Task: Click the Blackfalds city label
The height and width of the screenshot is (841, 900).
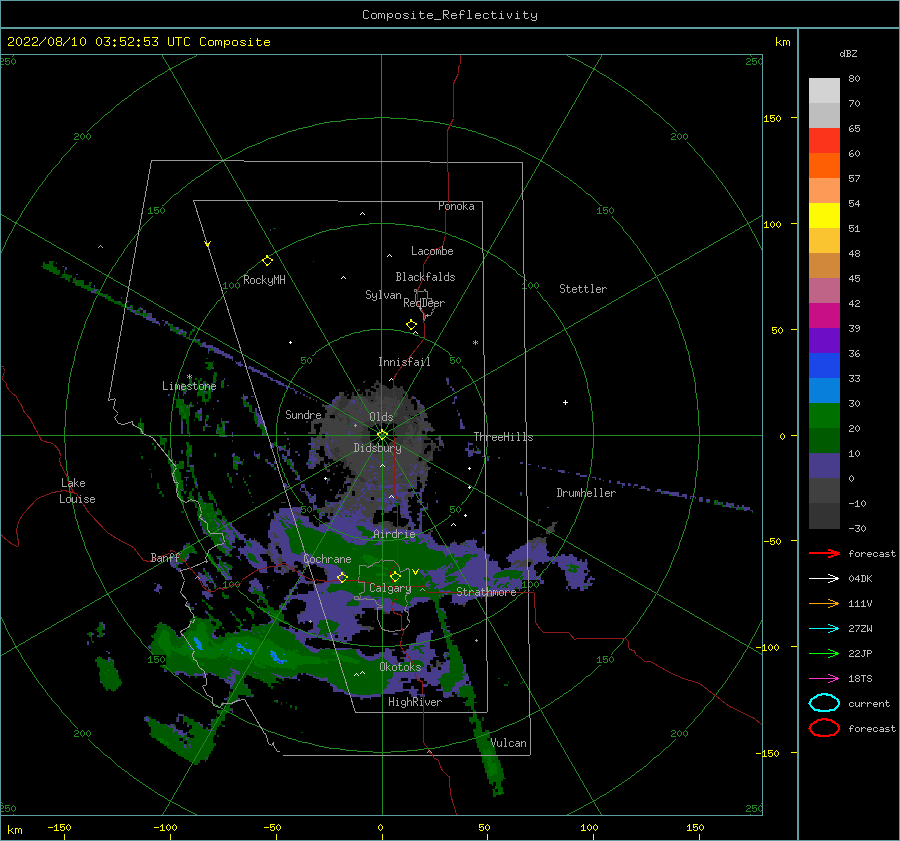Action: (x=425, y=277)
